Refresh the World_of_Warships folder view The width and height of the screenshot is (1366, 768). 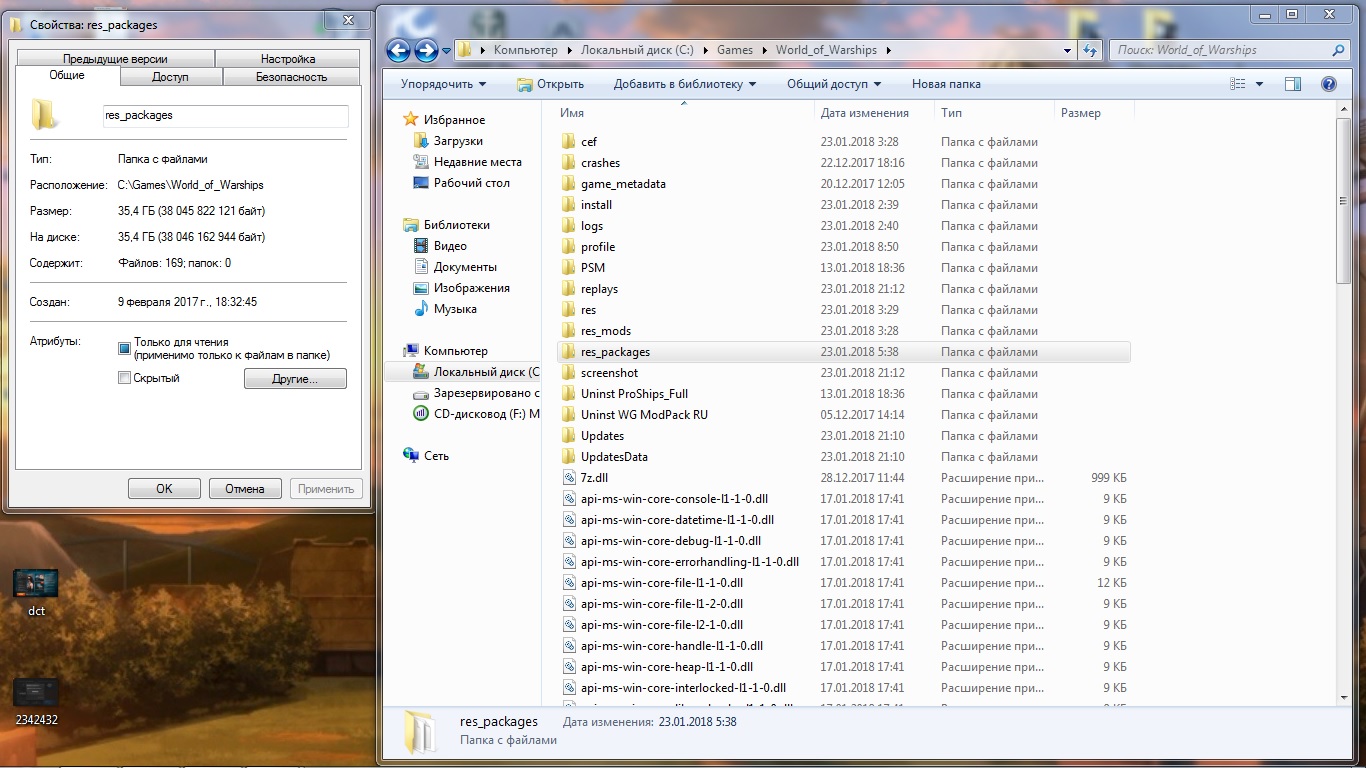1090,50
